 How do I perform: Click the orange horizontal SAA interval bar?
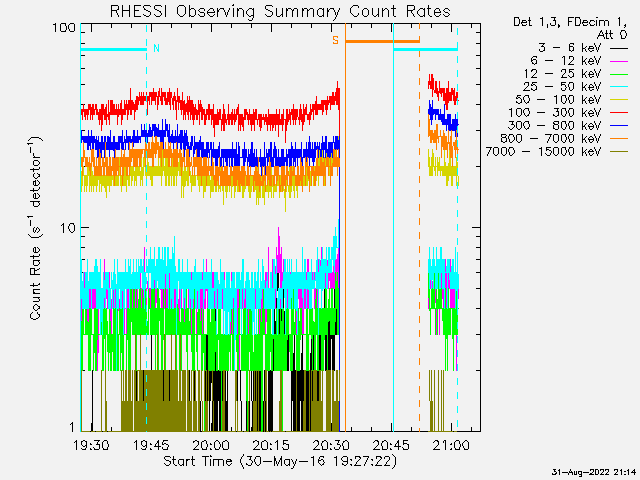[382, 41]
